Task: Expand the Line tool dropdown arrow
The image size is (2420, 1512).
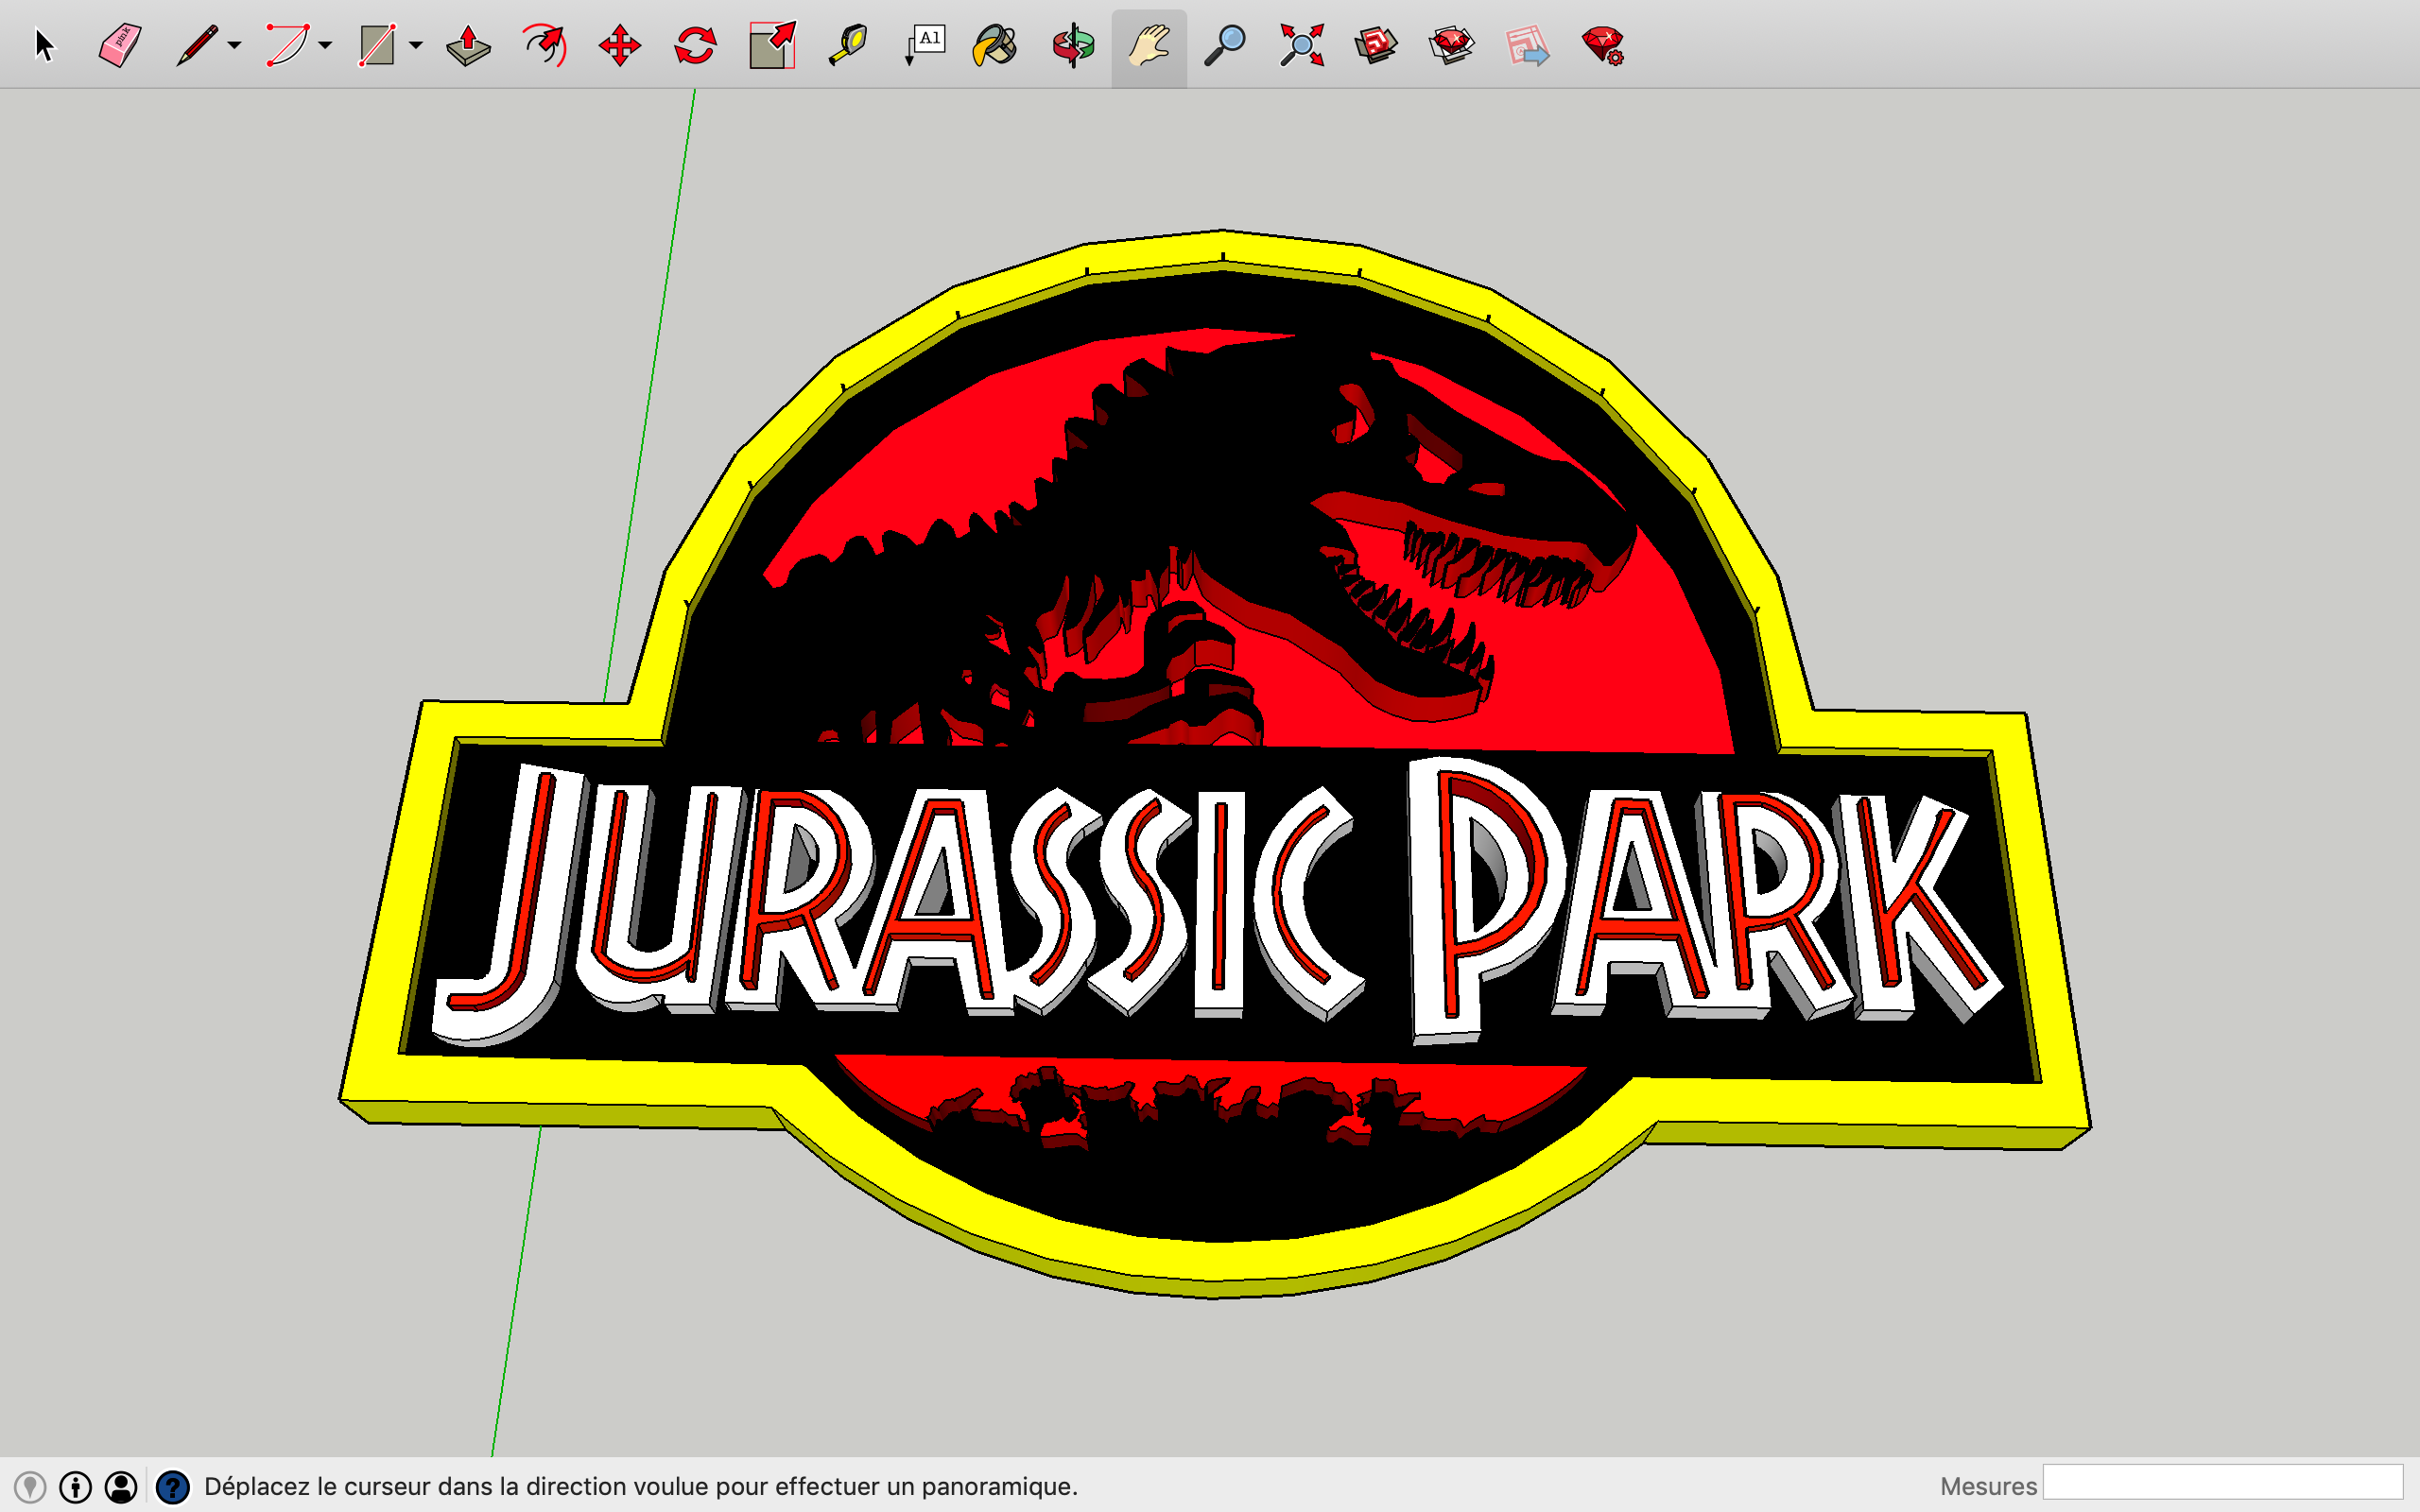Action: coord(235,45)
